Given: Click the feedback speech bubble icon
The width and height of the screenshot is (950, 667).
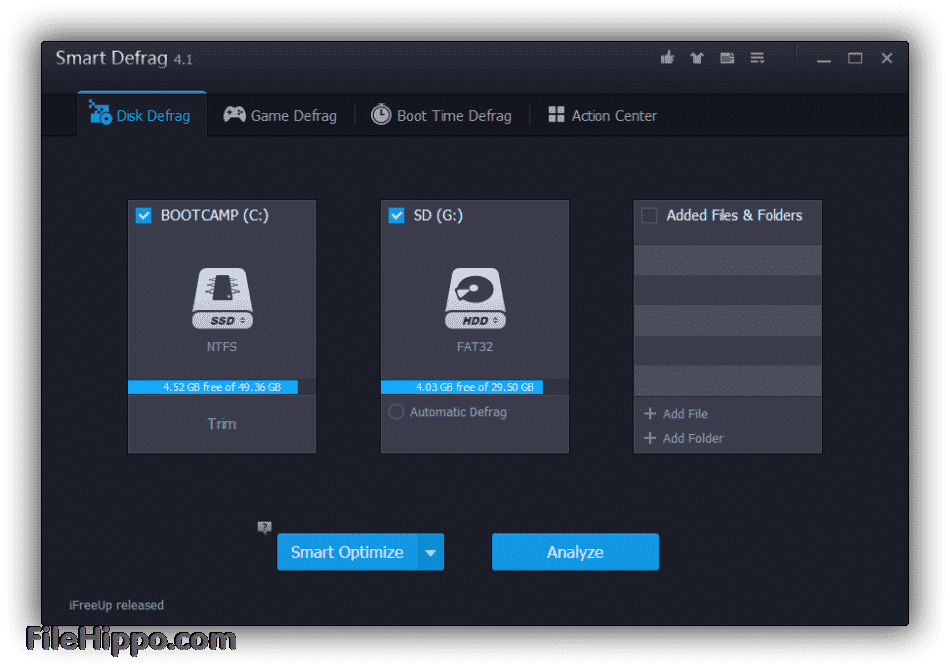Looking at the screenshot, I should click(264, 527).
